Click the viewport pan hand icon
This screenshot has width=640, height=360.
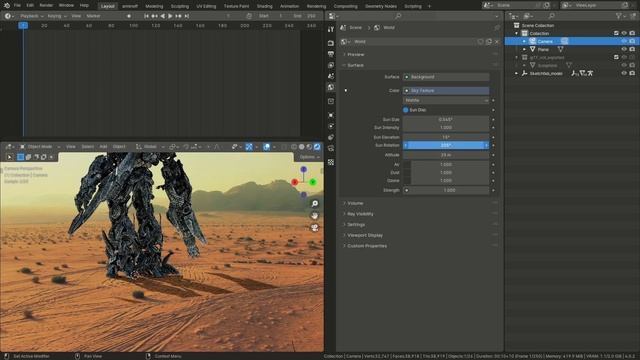click(x=315, y=216)
